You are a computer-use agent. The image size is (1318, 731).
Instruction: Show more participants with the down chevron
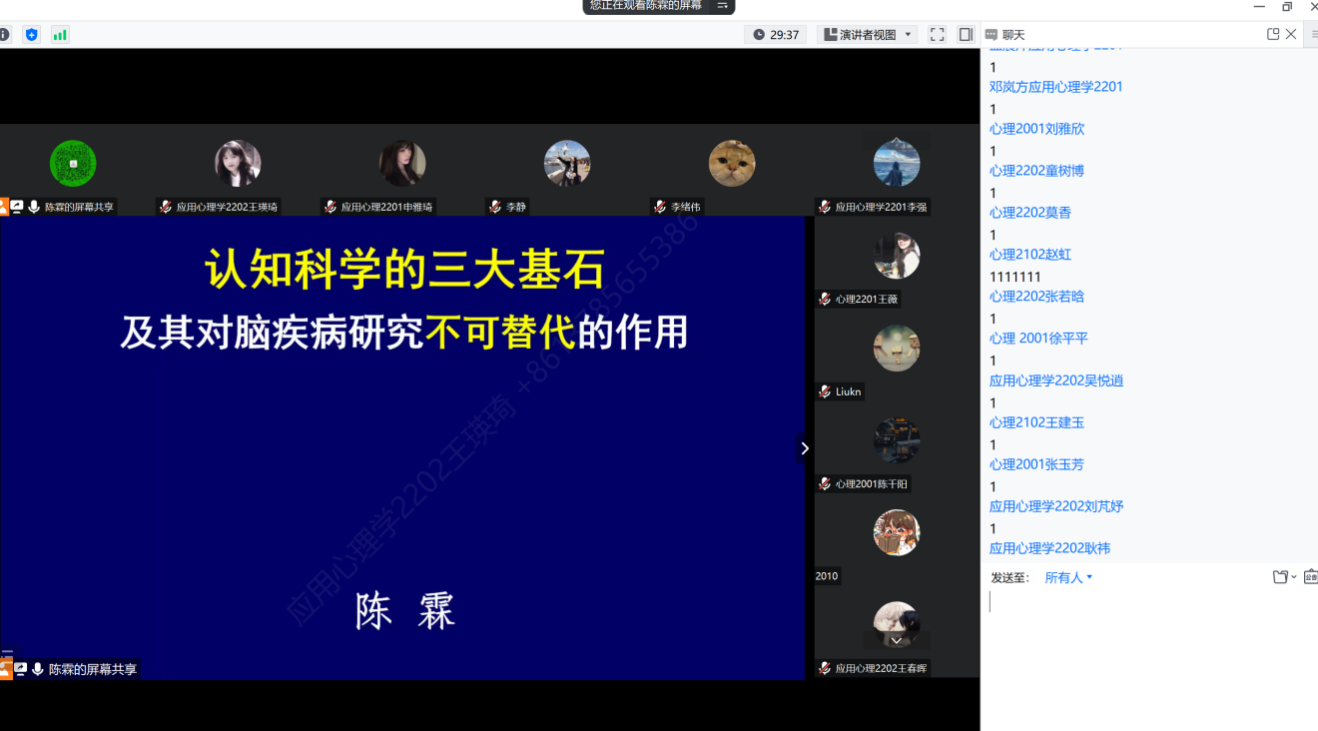click(896, 640)
